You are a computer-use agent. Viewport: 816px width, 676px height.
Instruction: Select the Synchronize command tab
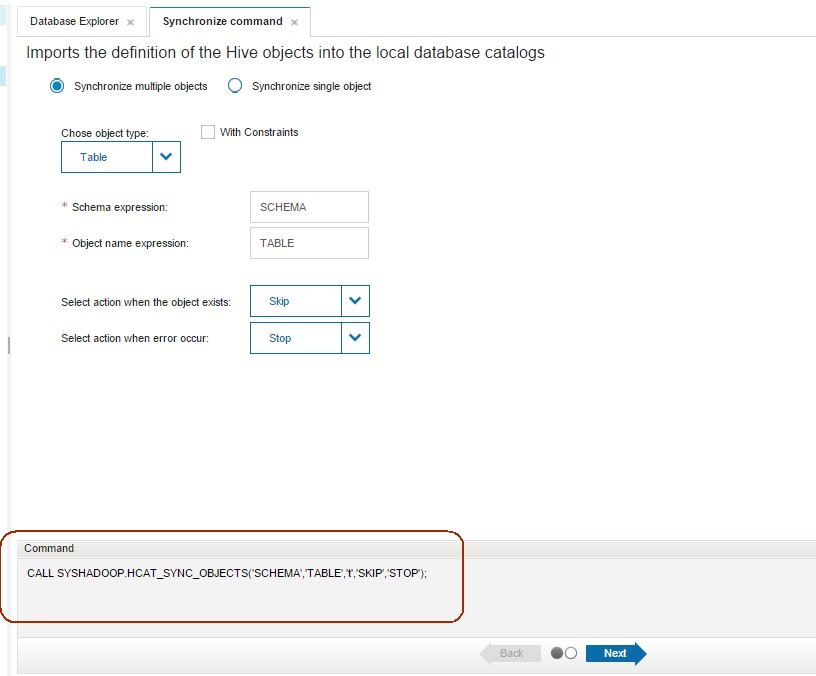pyautogui.click(x=222, y=21)
